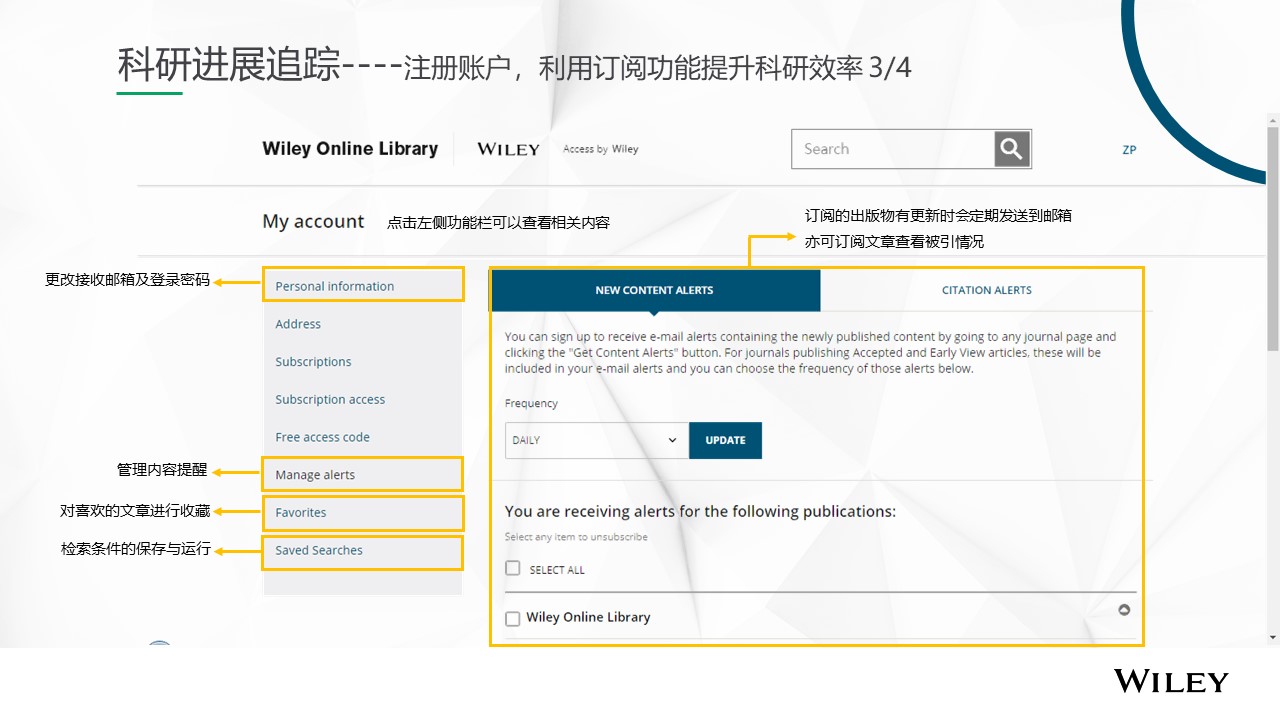Go to the Subscriptions section
1280x720 pixels.
pos(311,361)
